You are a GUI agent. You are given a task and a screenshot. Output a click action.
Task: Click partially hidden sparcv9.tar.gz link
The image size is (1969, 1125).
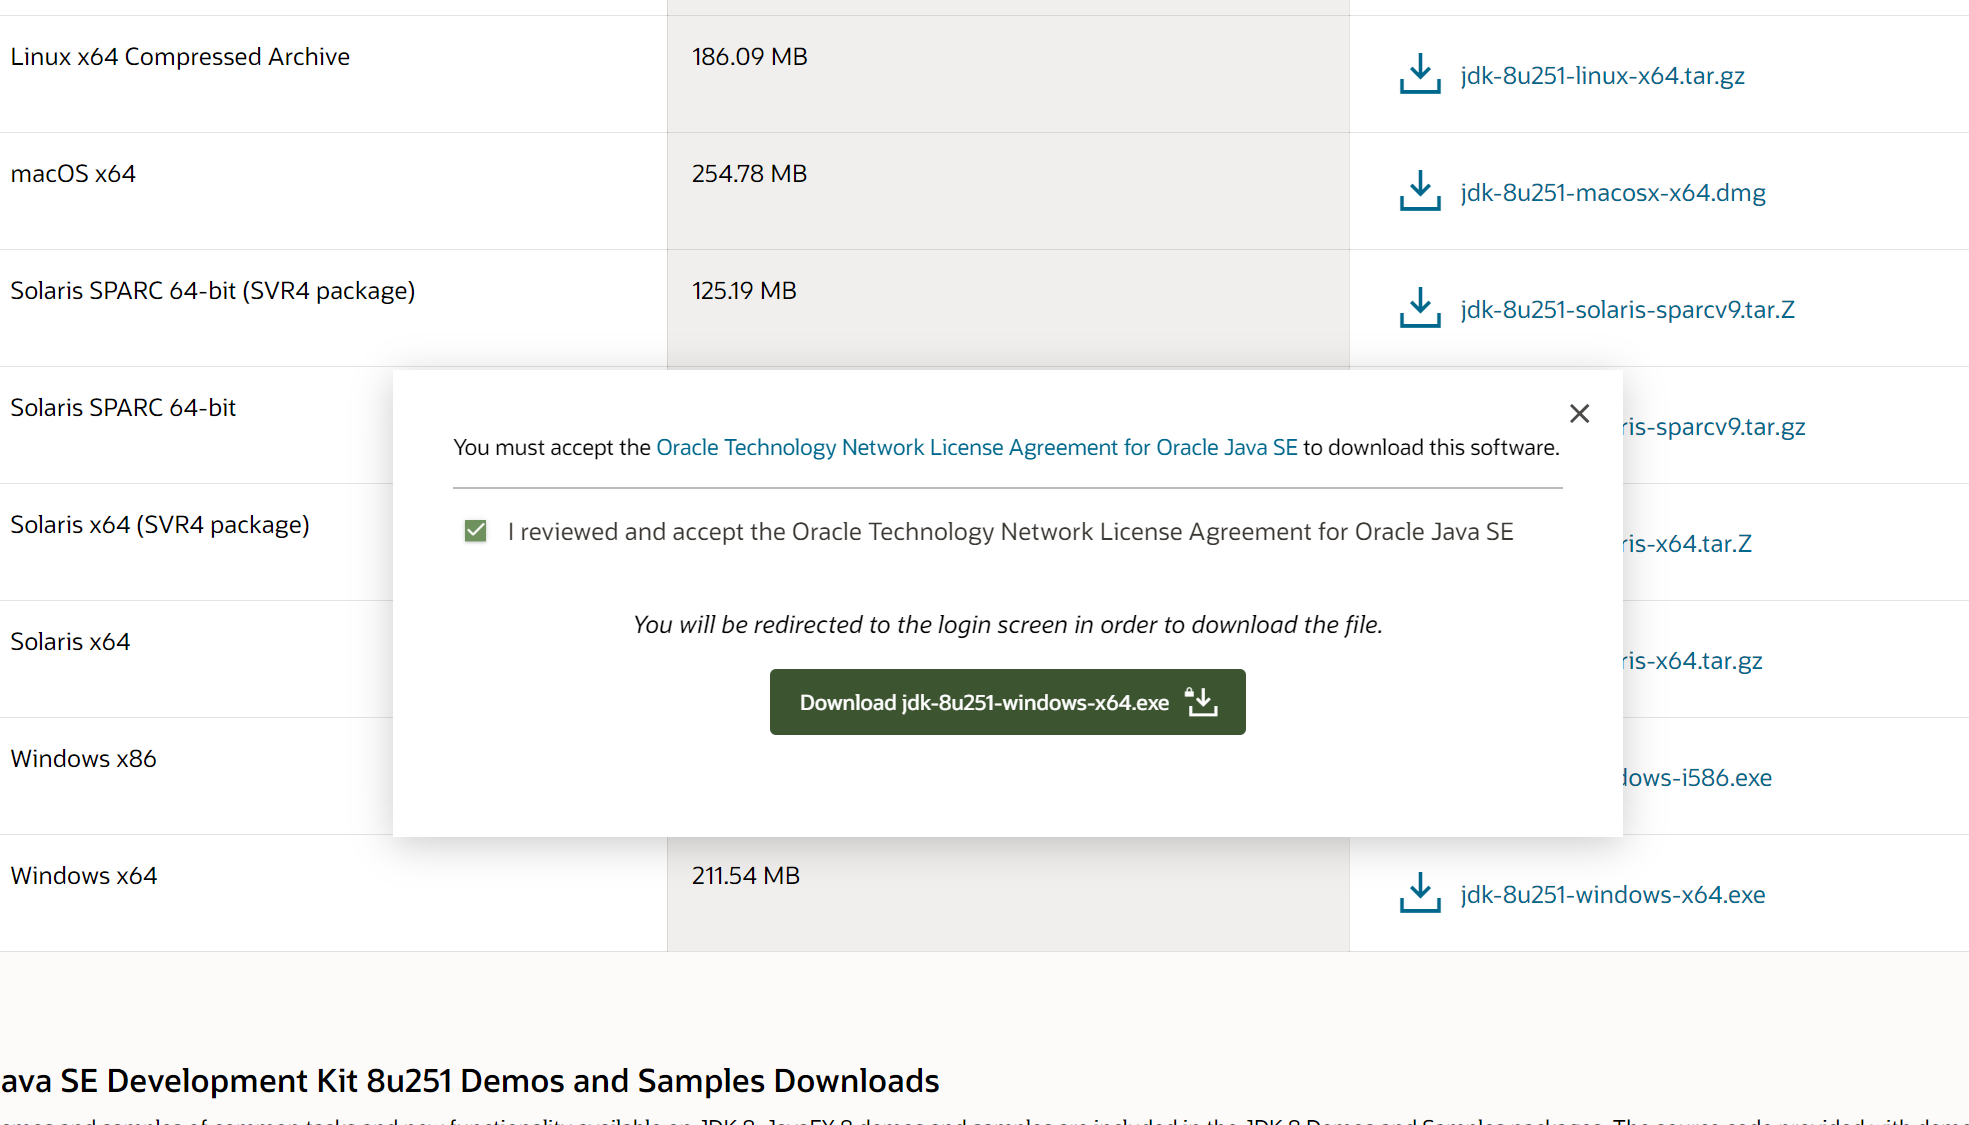coord(1714,427)
